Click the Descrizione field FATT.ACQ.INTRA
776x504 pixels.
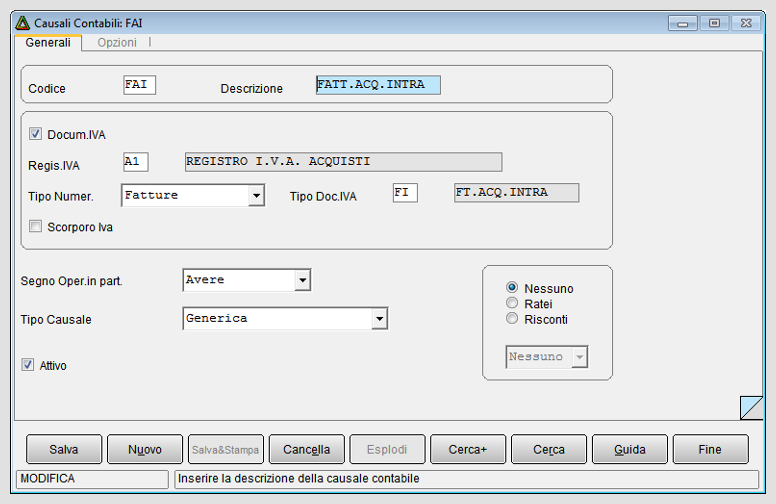[x=378, y=85]
